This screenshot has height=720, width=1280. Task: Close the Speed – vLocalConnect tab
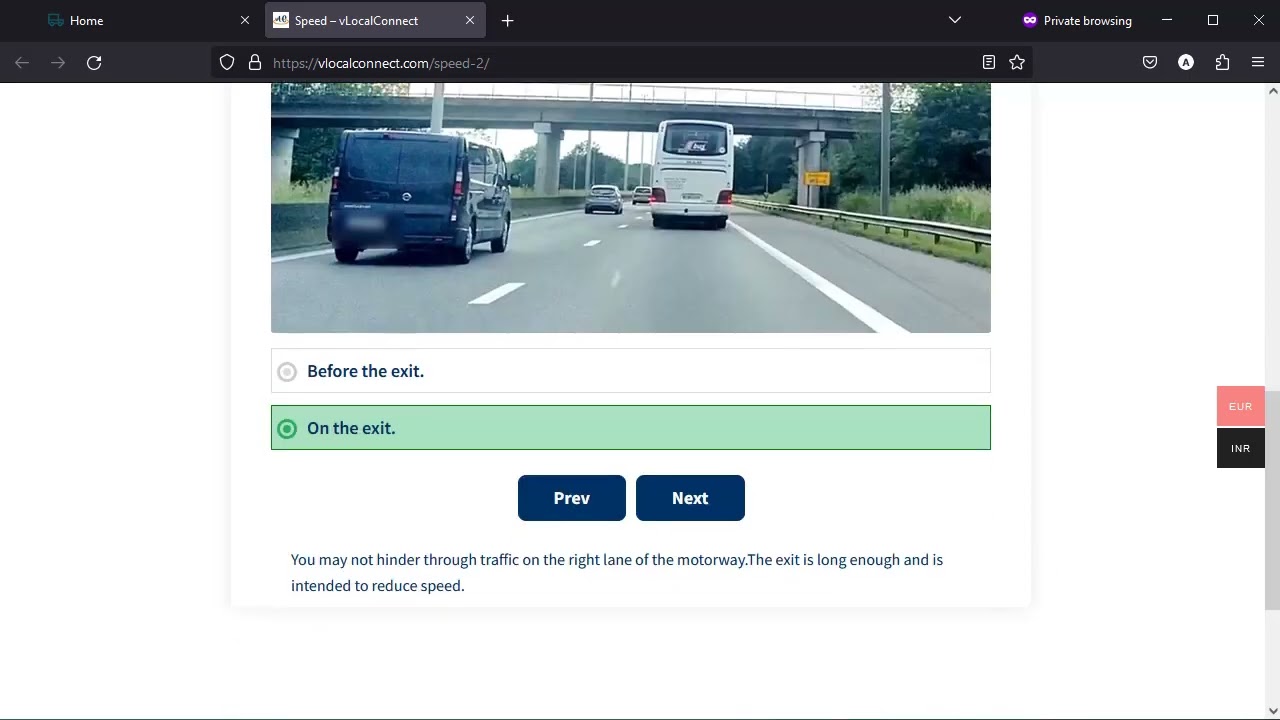click(470, 20)
